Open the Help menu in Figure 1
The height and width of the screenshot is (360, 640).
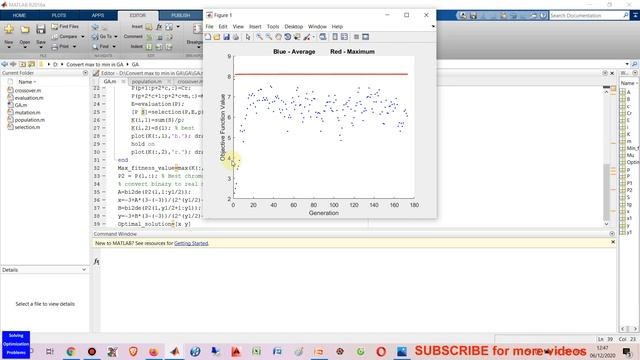tap(337, 27)
